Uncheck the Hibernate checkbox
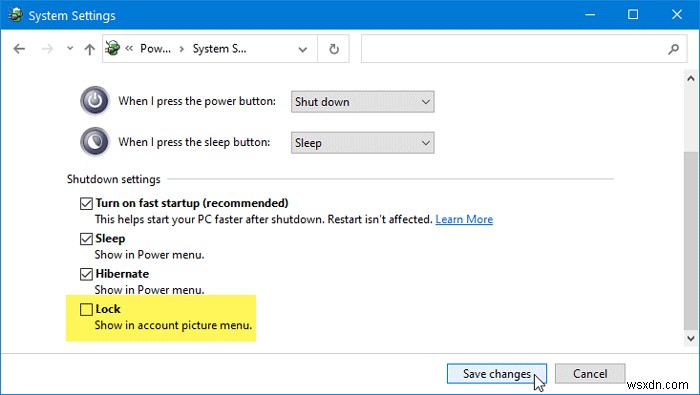700x395 pixels. tap(86, 274)
